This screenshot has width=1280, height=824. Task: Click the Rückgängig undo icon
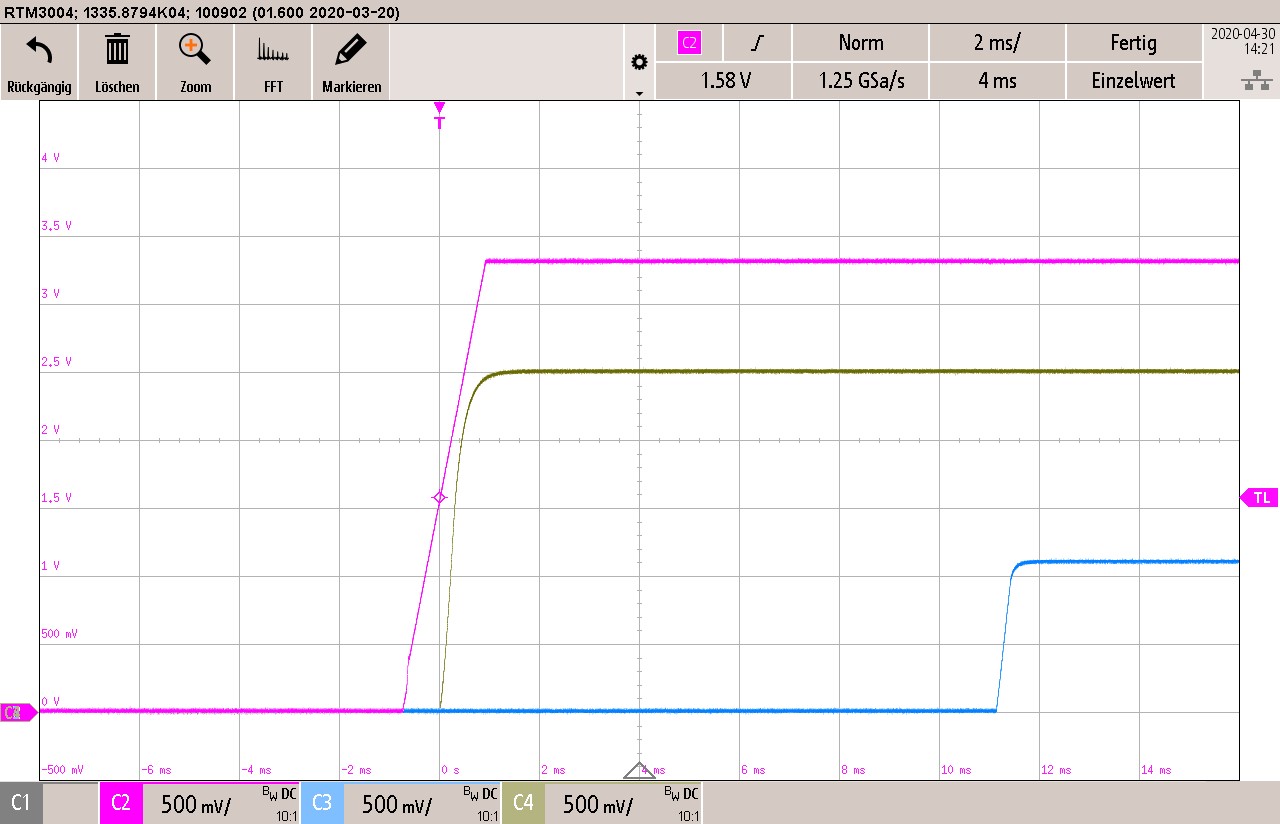(x=39, y=49)
